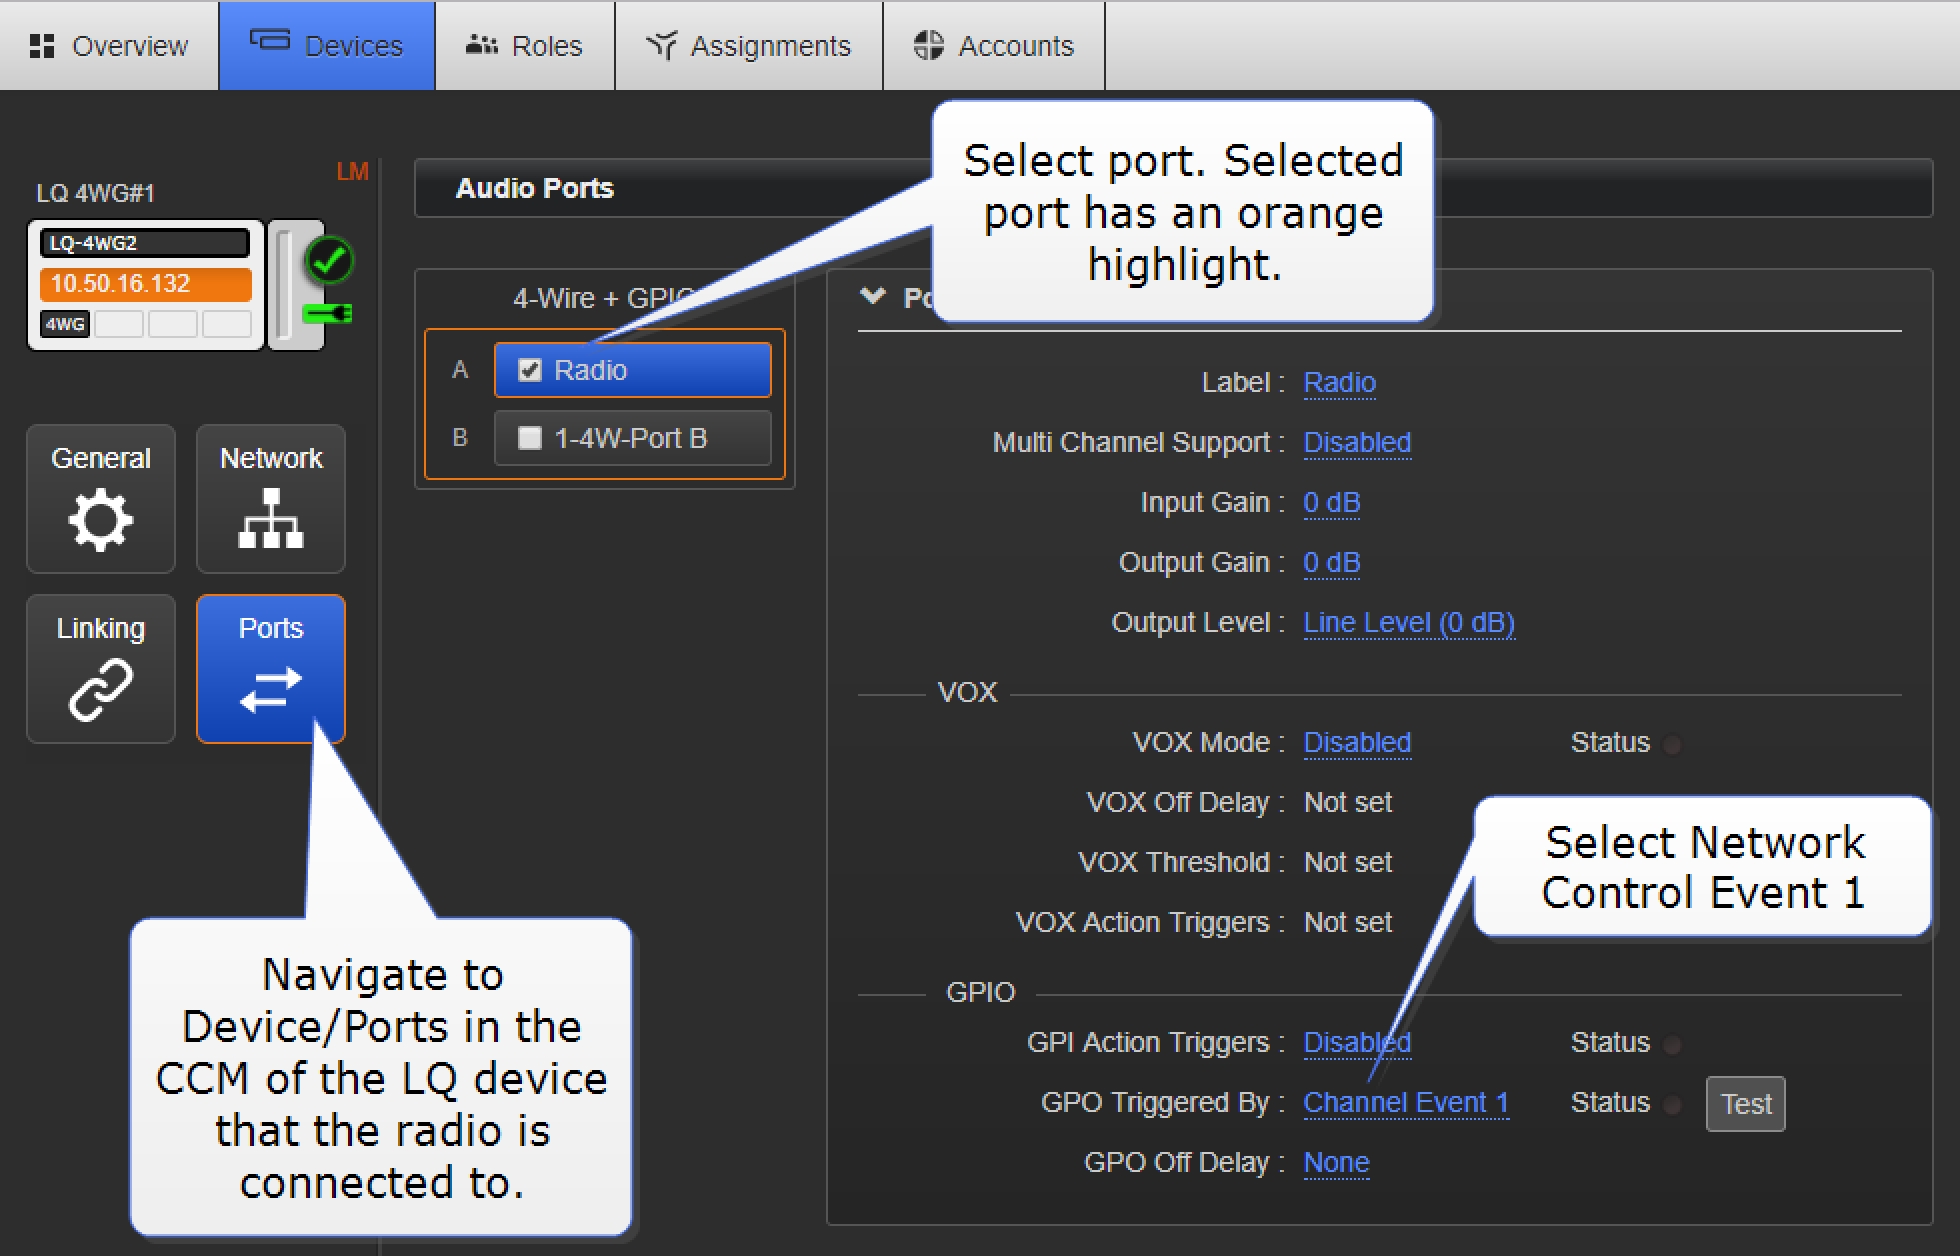Click the 10.50.16.132 IP address field
This screenshot has height=1256, width=1960.
(144, 284)
